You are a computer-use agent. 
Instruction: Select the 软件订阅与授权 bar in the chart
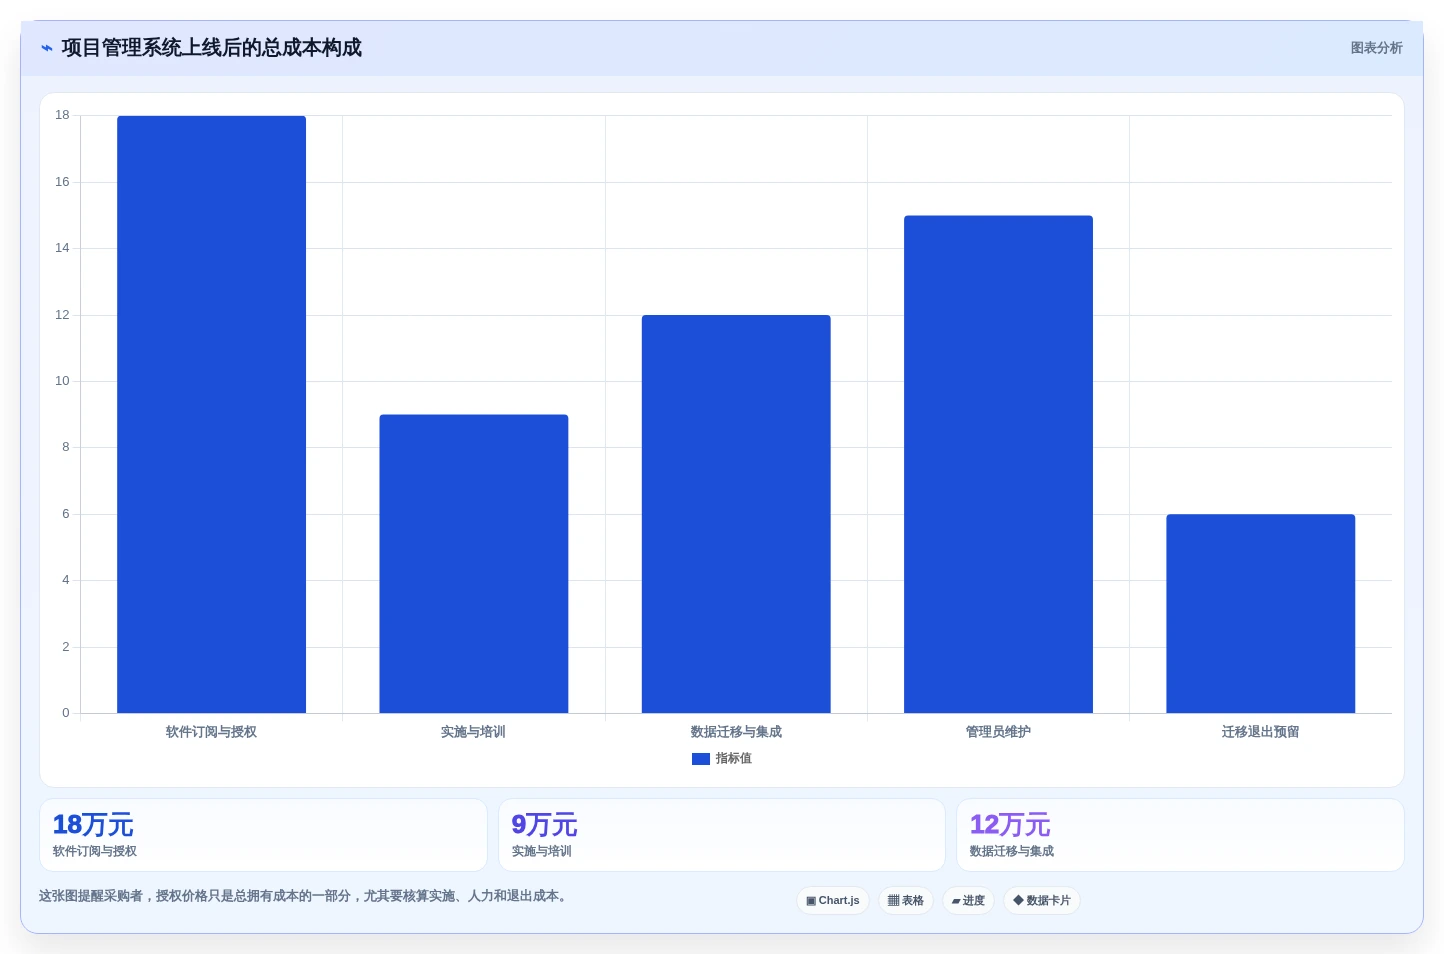click(211, 414)
